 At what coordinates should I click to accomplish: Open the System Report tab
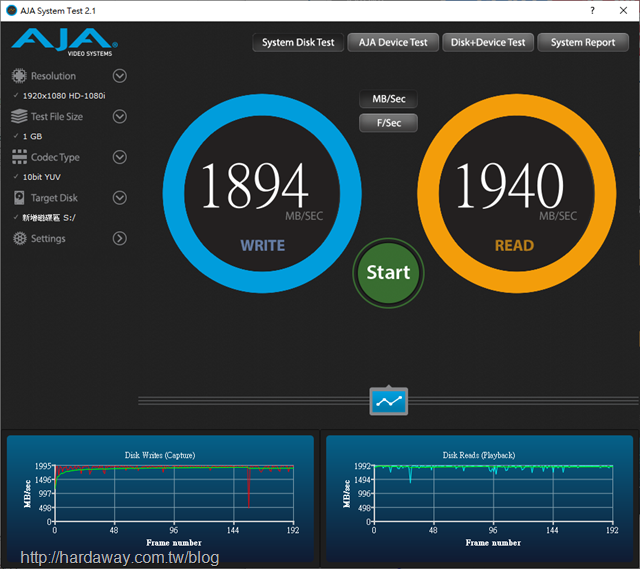(583, 42)
